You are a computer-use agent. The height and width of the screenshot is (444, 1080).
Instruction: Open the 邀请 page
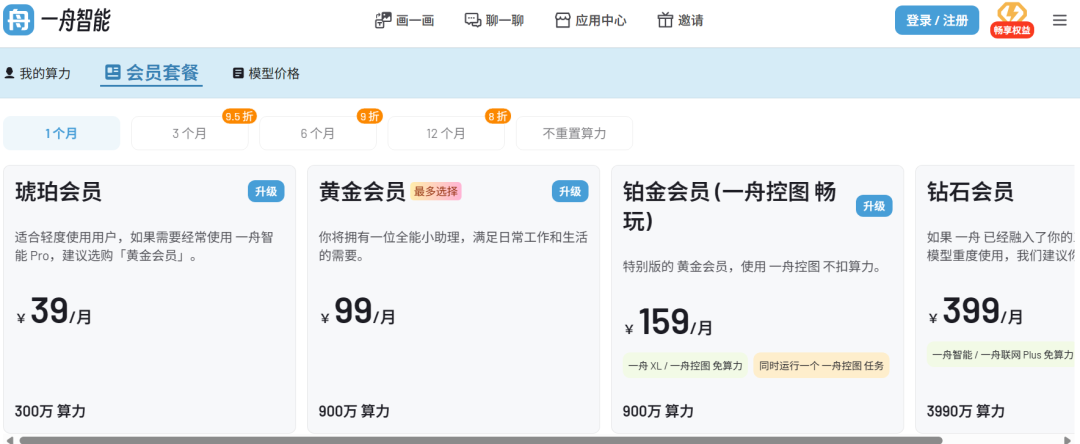click(681, 21)
